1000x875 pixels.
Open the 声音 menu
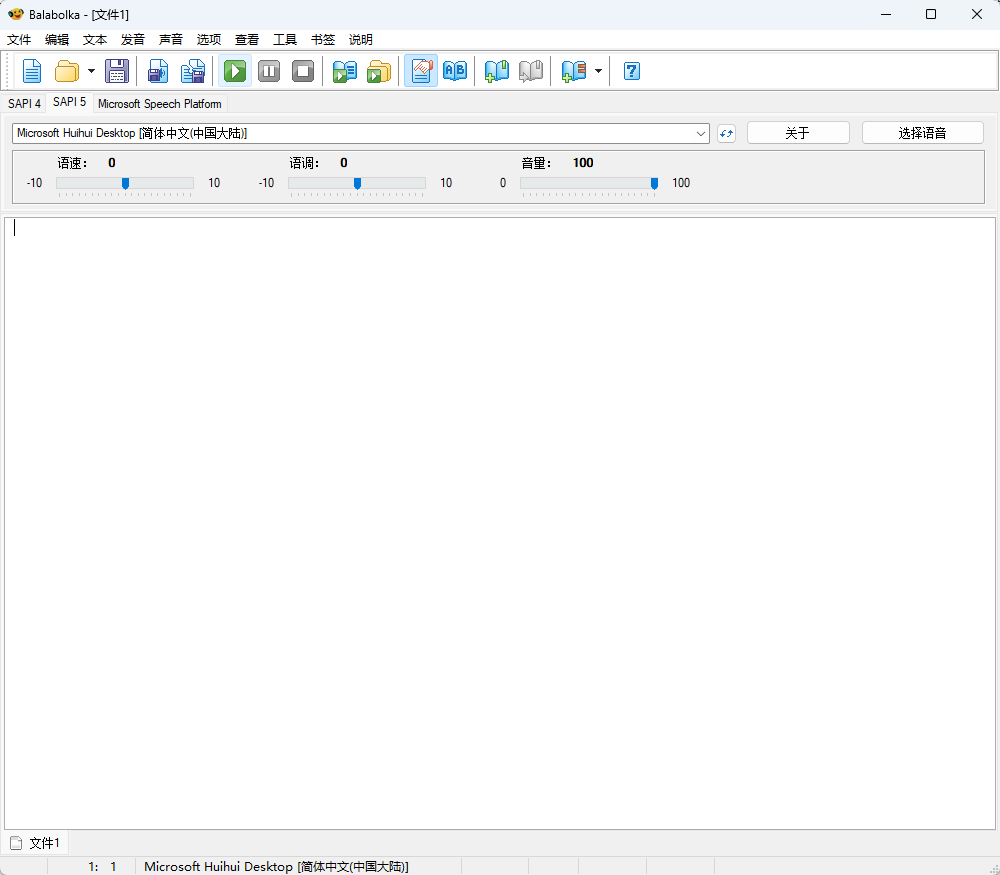[x=171, y=40]
